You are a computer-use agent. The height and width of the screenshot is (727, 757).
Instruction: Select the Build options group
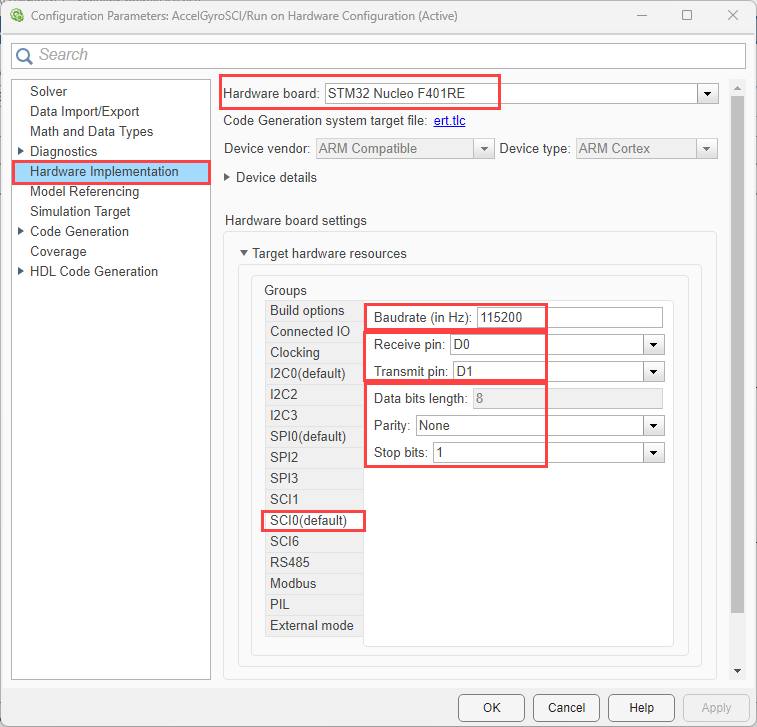click(307, 311)
